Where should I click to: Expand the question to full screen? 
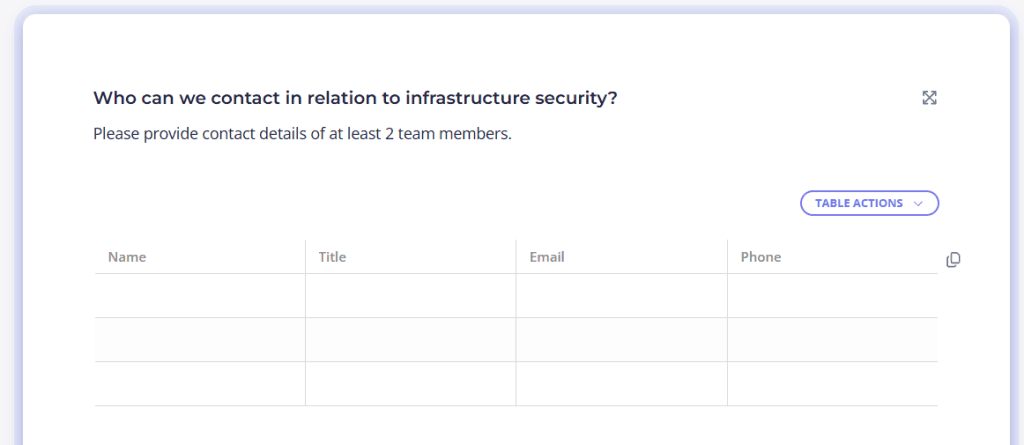tap(929, 98)
